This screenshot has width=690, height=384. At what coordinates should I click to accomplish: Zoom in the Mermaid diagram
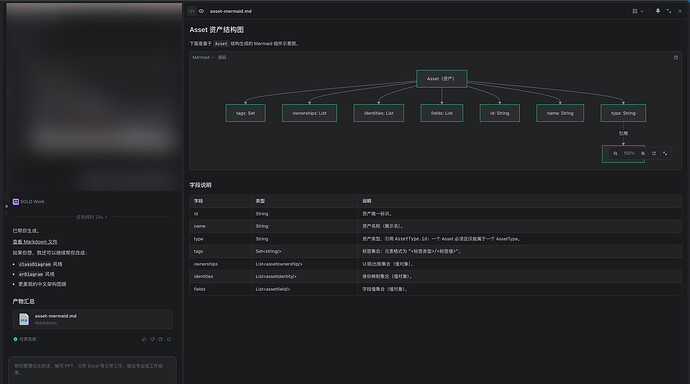click(x=643, y=154)
